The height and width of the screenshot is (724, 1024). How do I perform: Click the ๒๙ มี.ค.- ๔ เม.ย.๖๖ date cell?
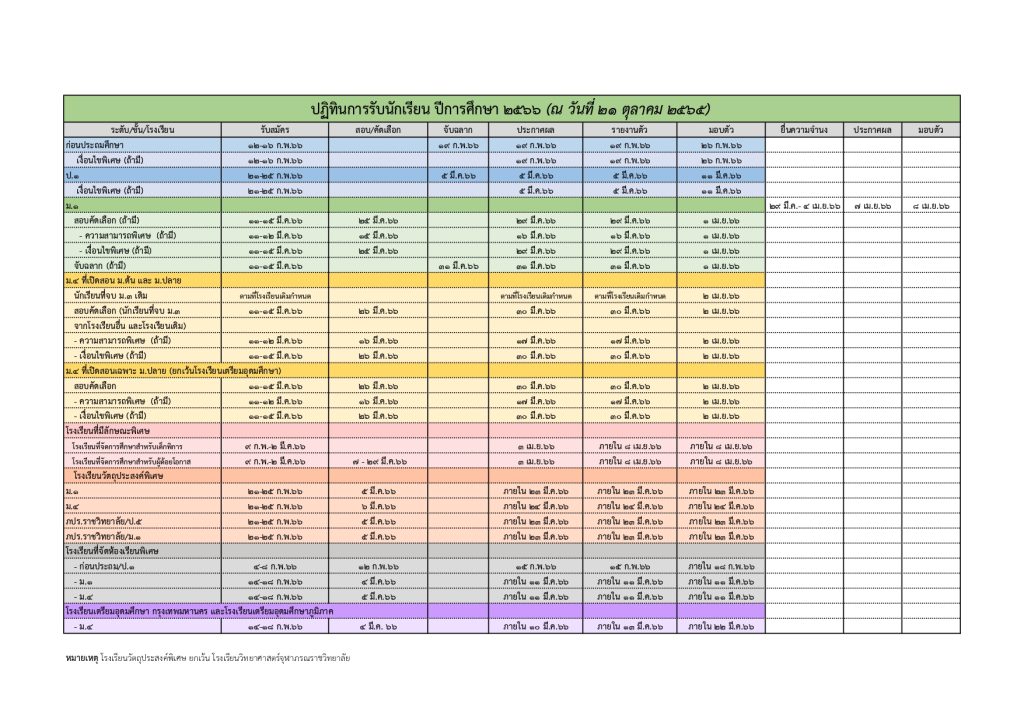pyautogui.click(x=804, y=206)
